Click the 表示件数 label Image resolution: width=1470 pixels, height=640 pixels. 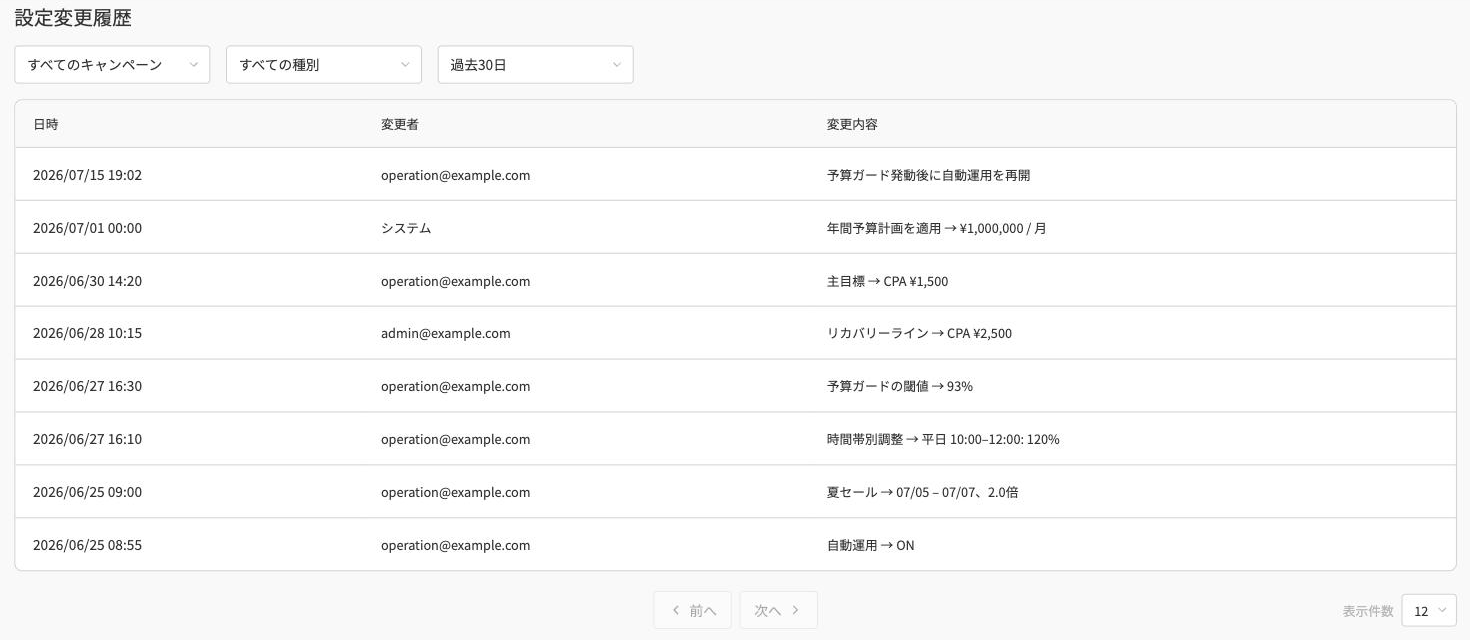tap(1368, 611)
